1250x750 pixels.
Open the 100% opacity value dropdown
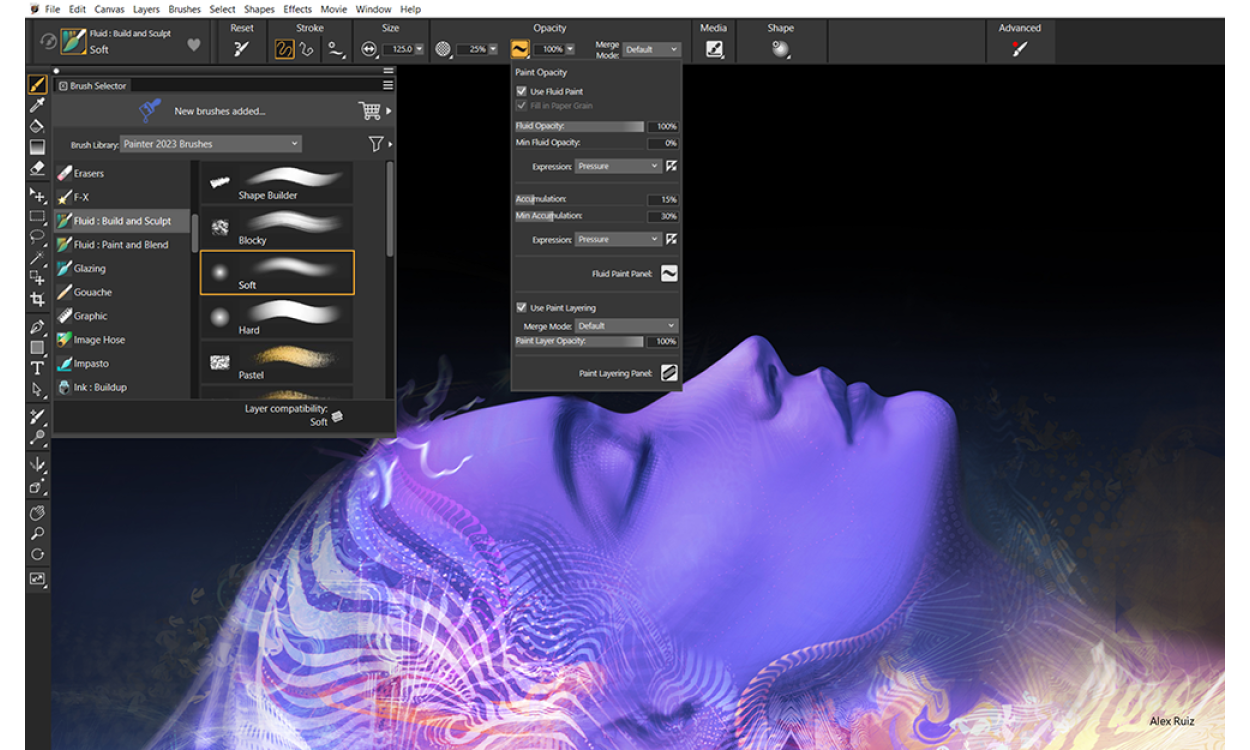570,48
